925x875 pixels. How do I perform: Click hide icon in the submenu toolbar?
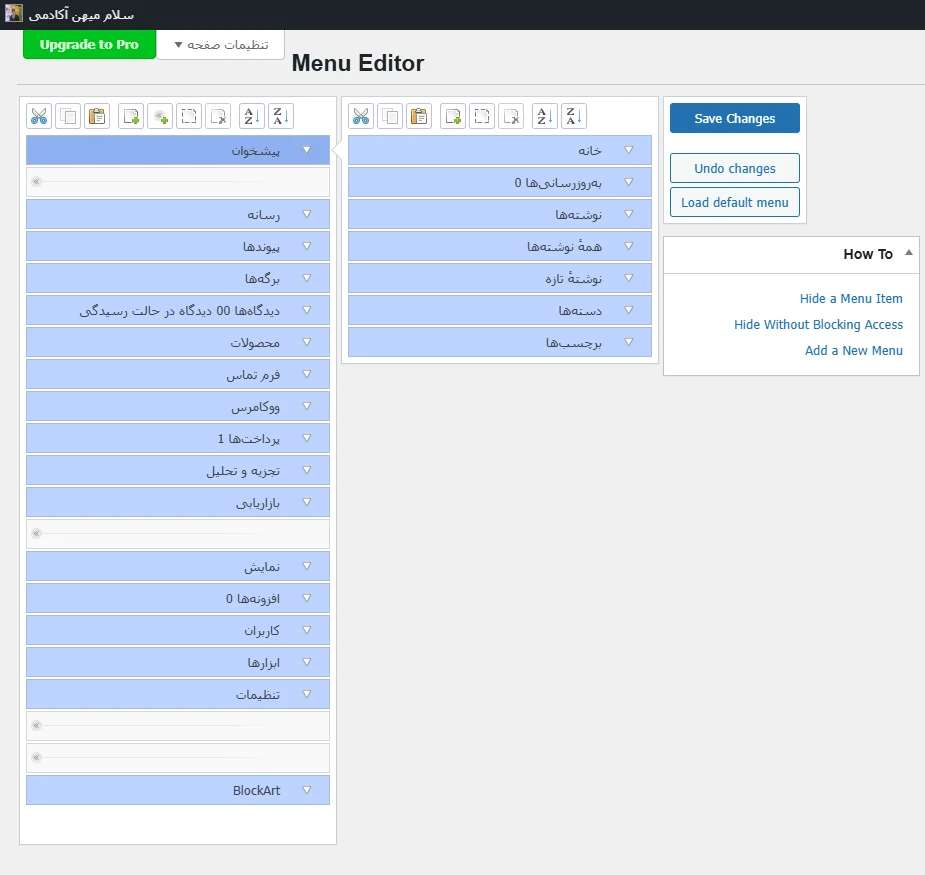(x=483, y=116)
